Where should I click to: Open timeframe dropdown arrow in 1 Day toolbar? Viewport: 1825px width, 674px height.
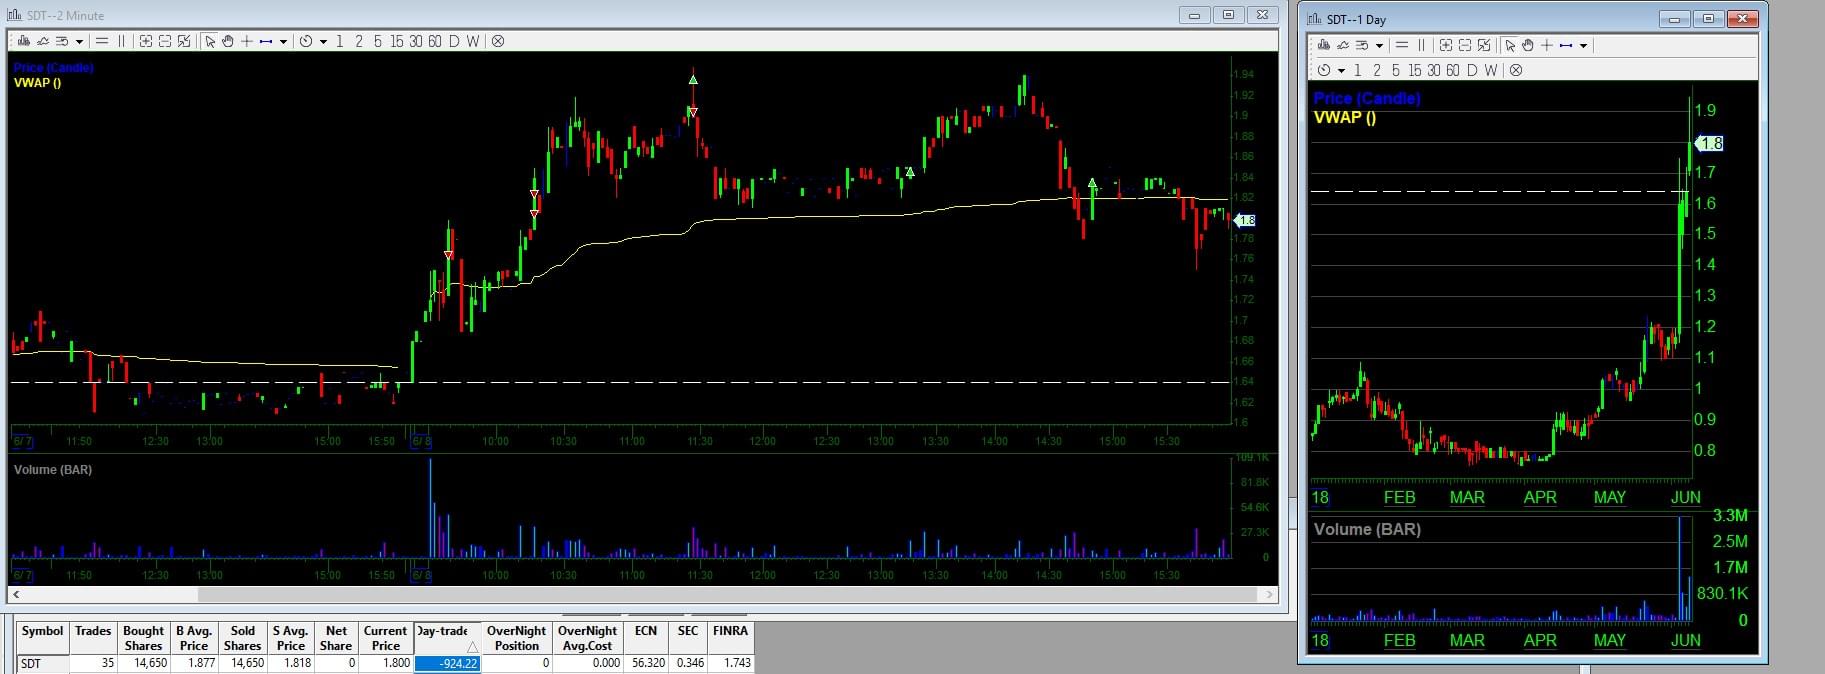(x=1342, y=71)
